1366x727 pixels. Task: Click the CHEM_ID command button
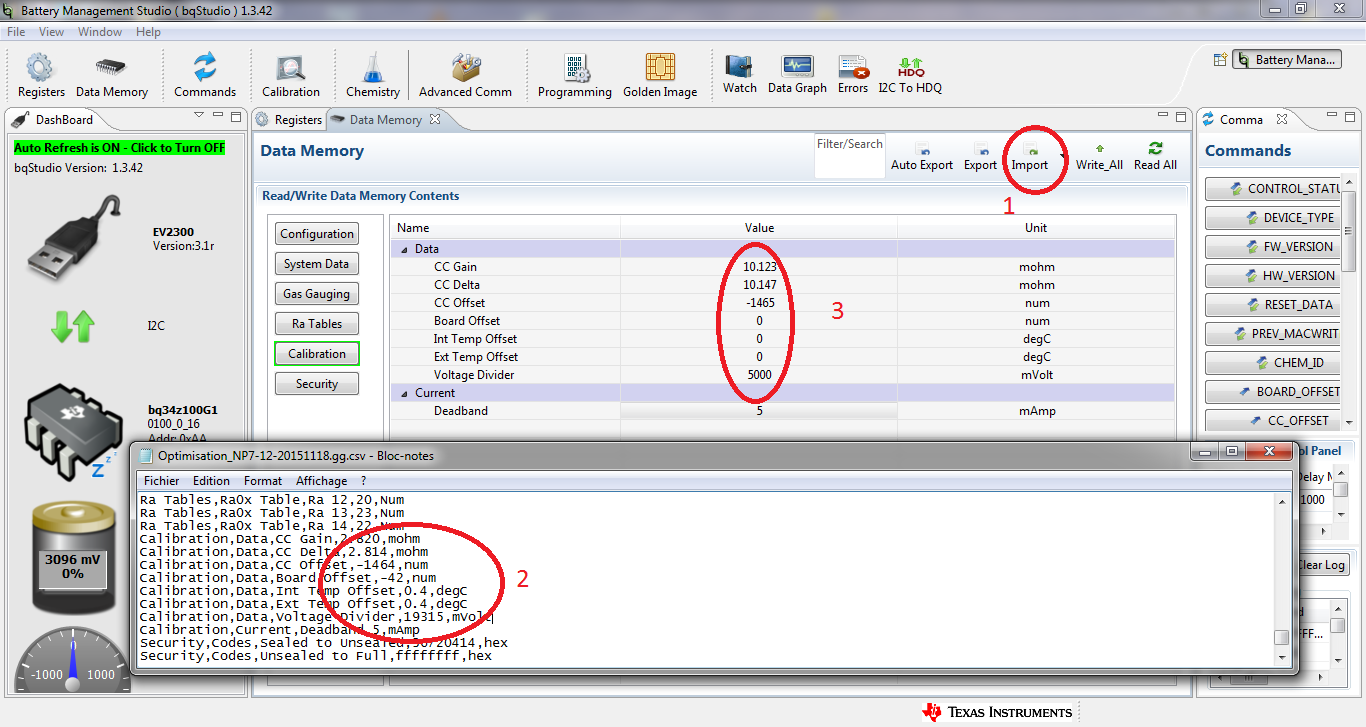[x=1273, y=362]
